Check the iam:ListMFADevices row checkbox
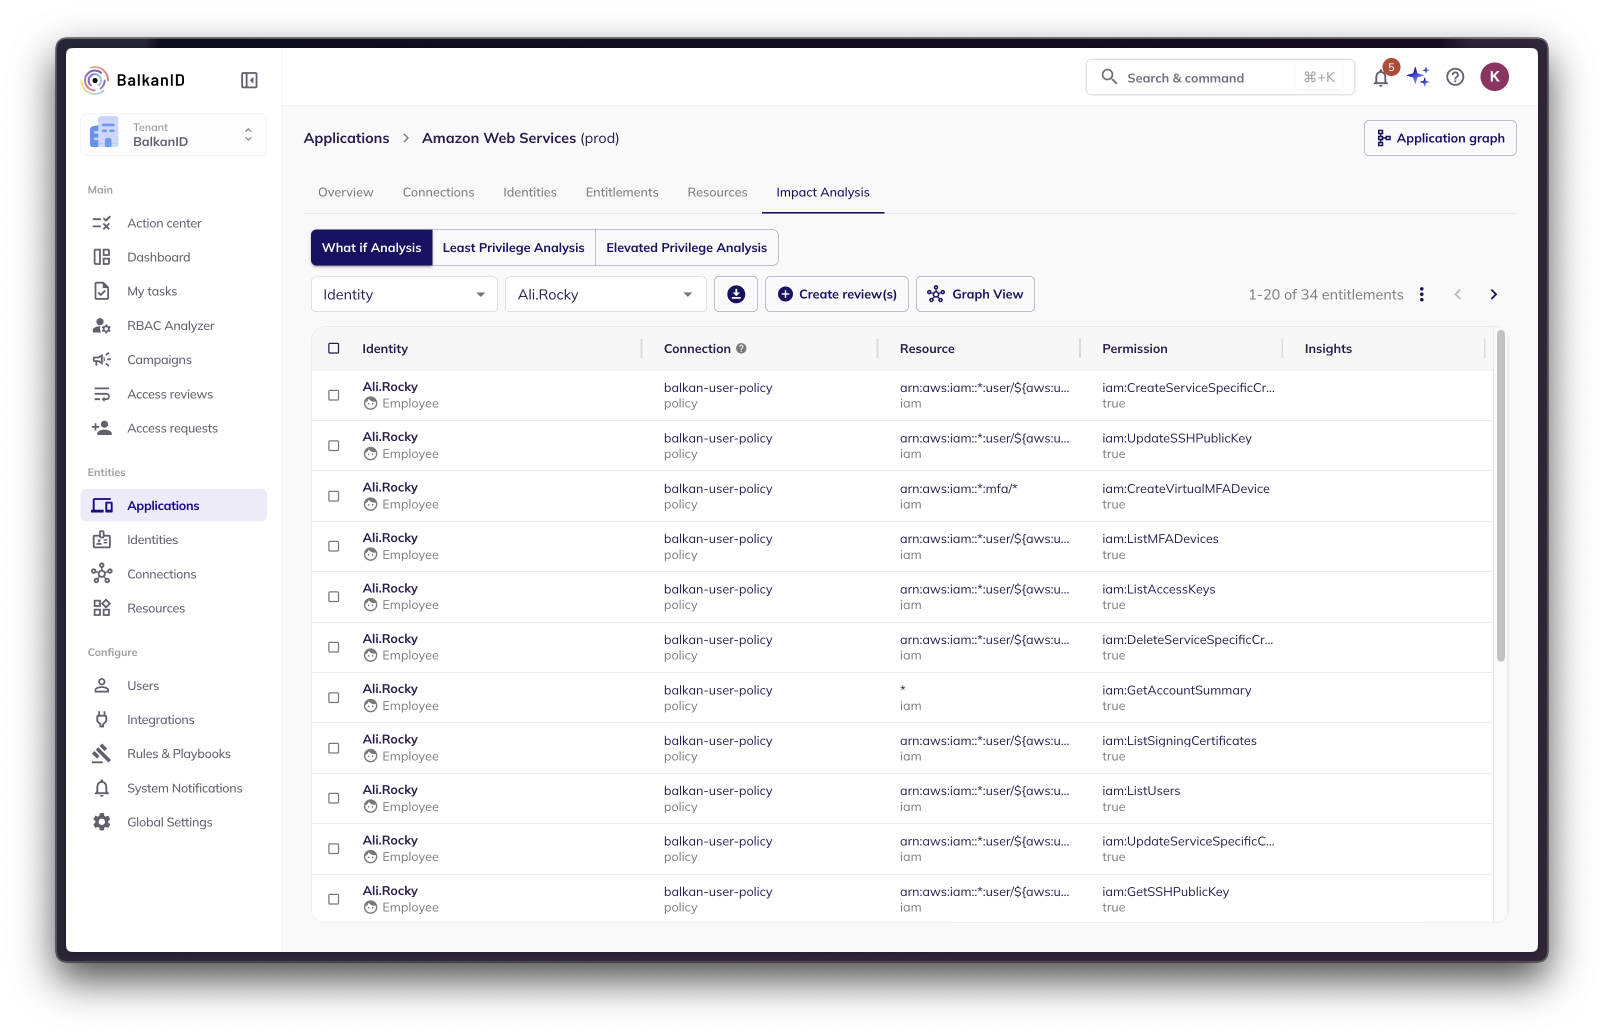Screen dimensions: 1604x1036 click(x=334, y=546)
